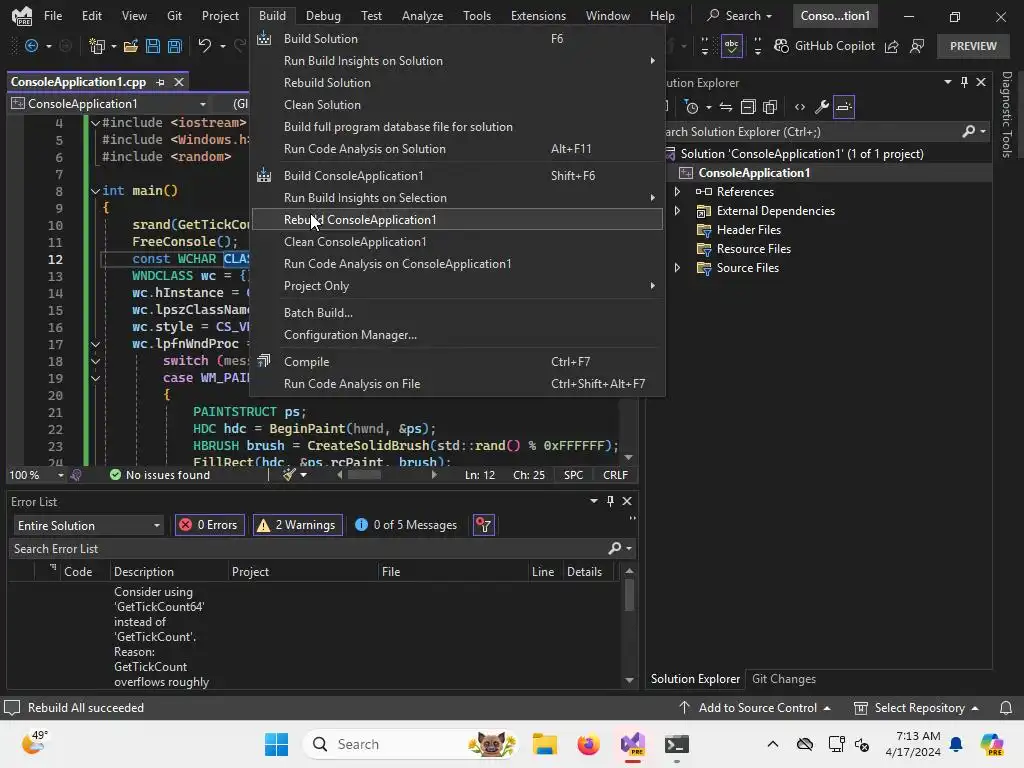The height and width of the screenshot is (768, 1024).
Task: Click Select Repository button
Action: click(917, 708)
